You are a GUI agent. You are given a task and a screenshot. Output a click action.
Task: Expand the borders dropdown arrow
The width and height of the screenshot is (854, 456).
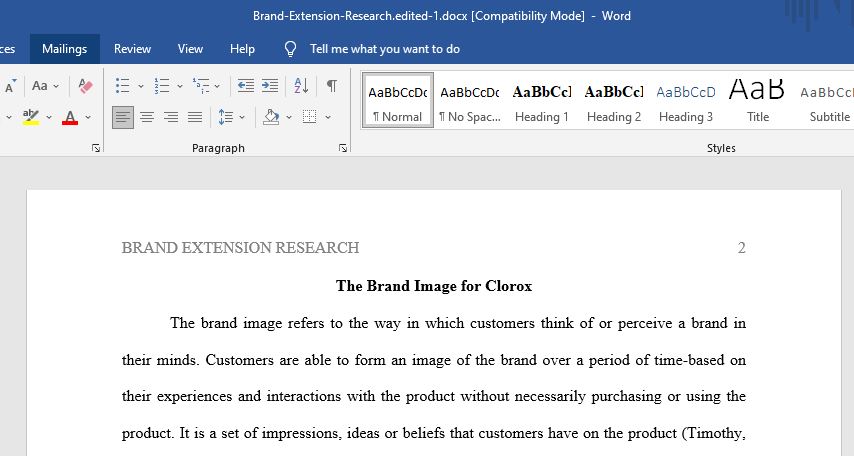pos(328,117)
